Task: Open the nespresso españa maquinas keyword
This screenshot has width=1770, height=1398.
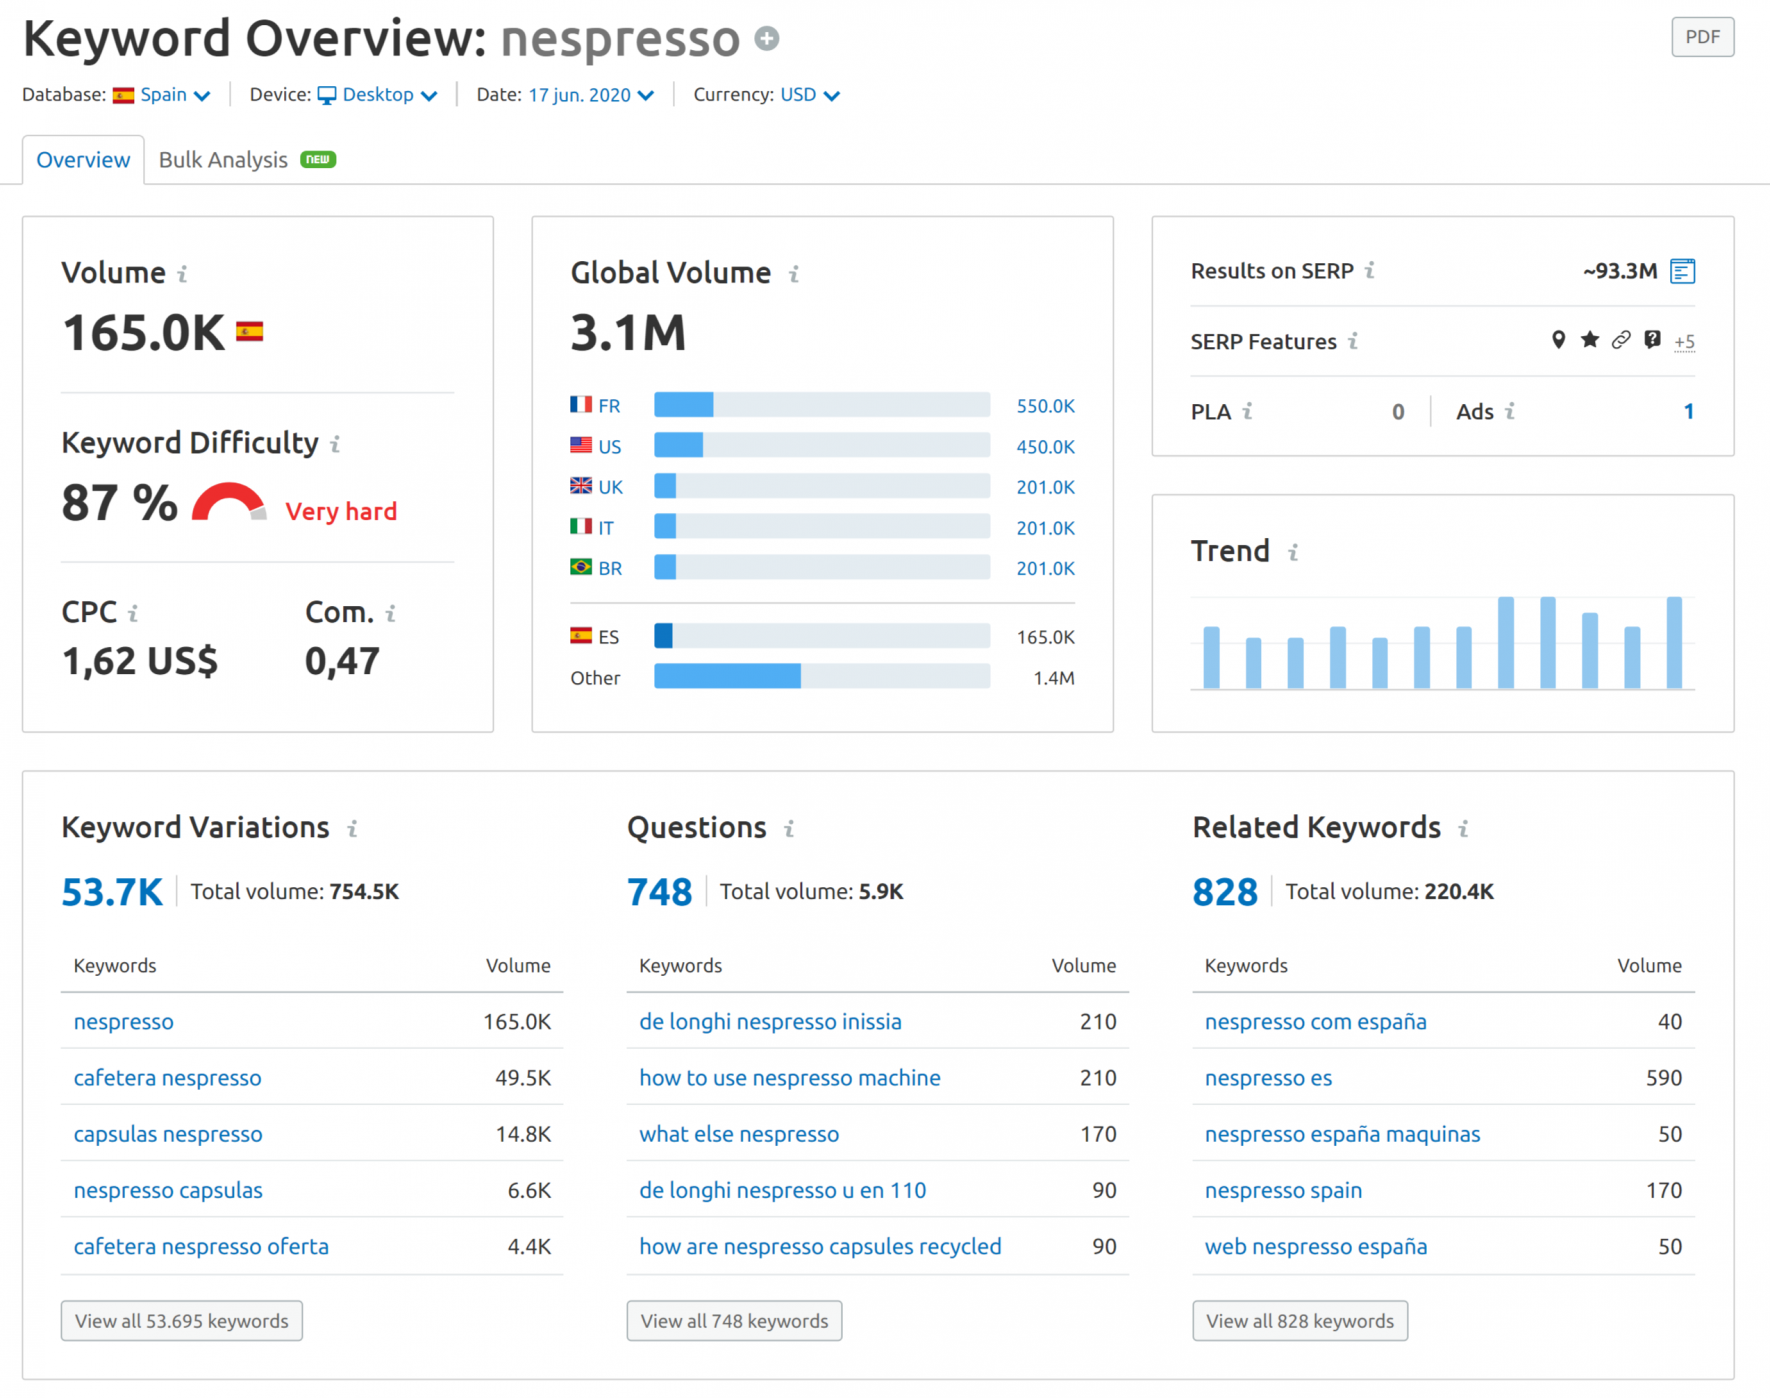Action: [x=1342, y=1134]
